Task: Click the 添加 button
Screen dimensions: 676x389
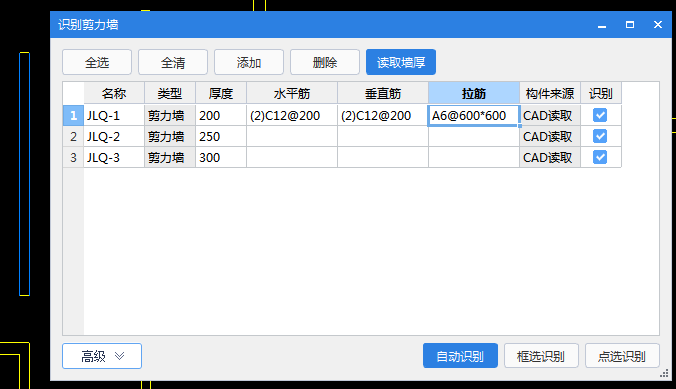Action: (x=249, y=62)
